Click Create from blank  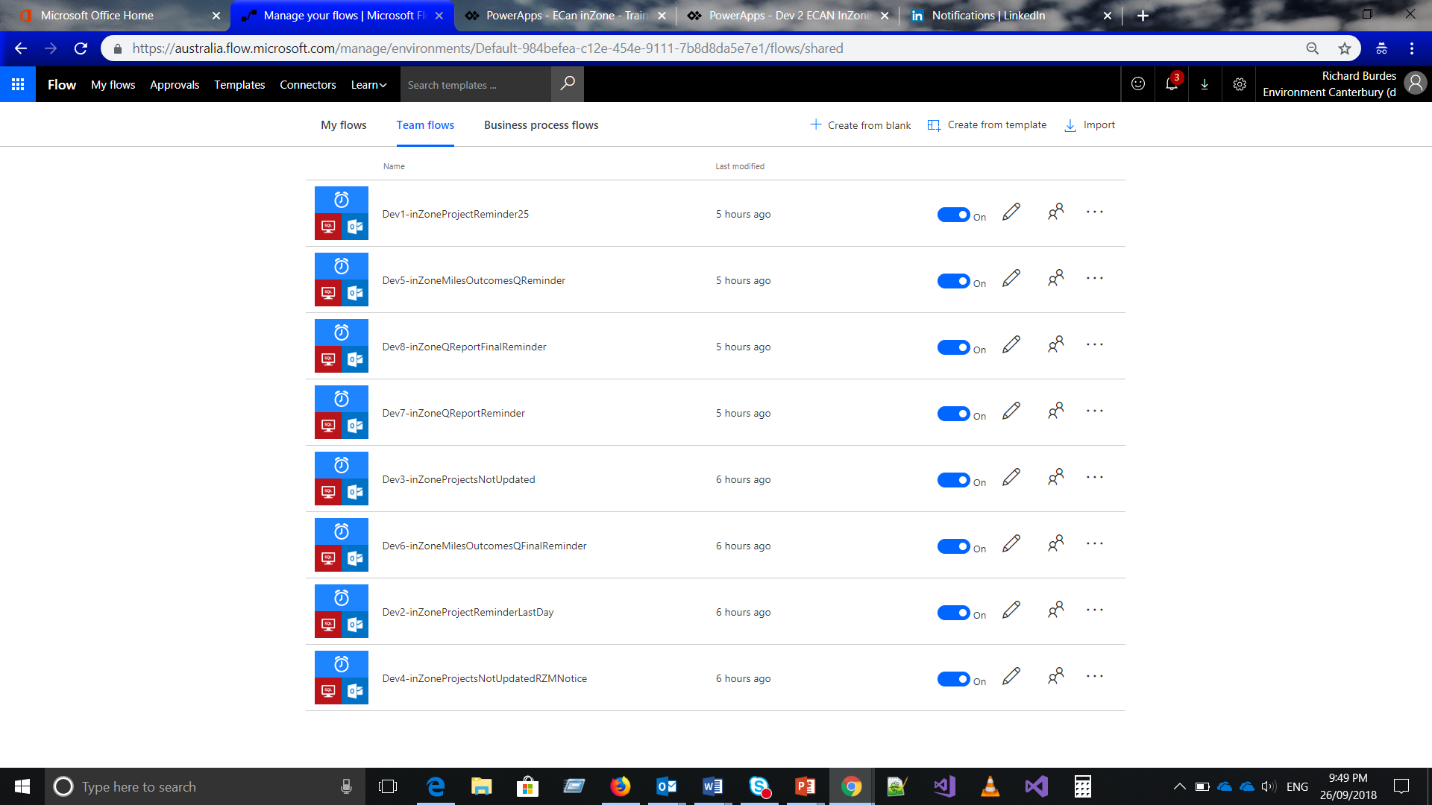(860, 124)
